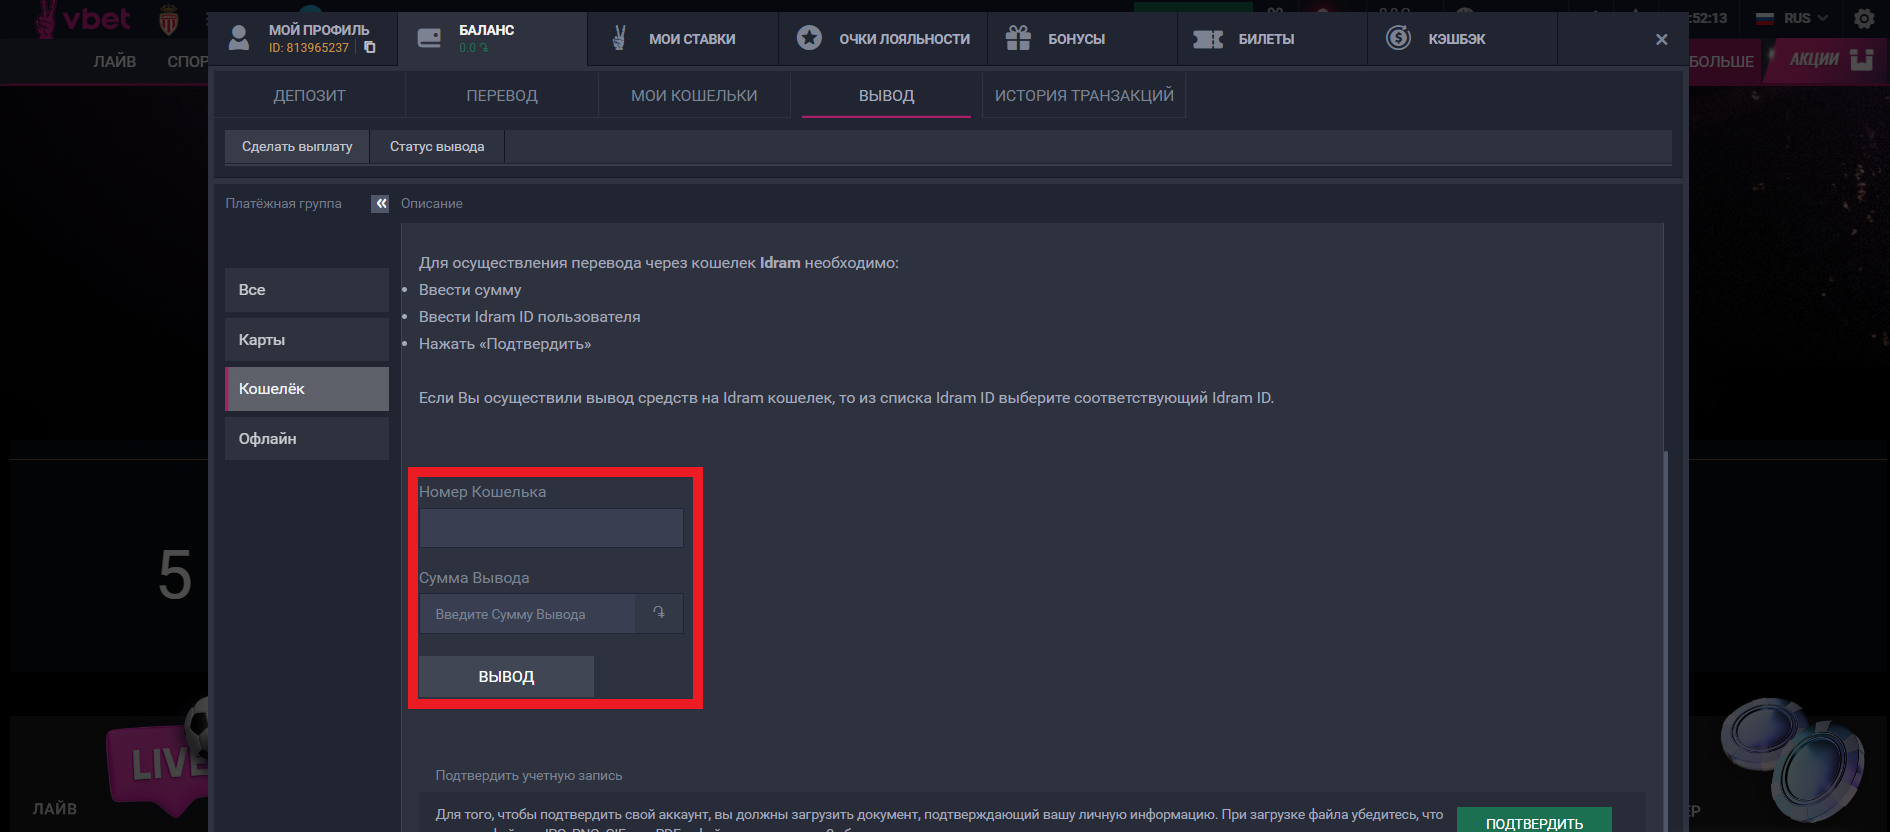Open the Лайв navigation item
The image size is (1890, 832).
(115, 61)
